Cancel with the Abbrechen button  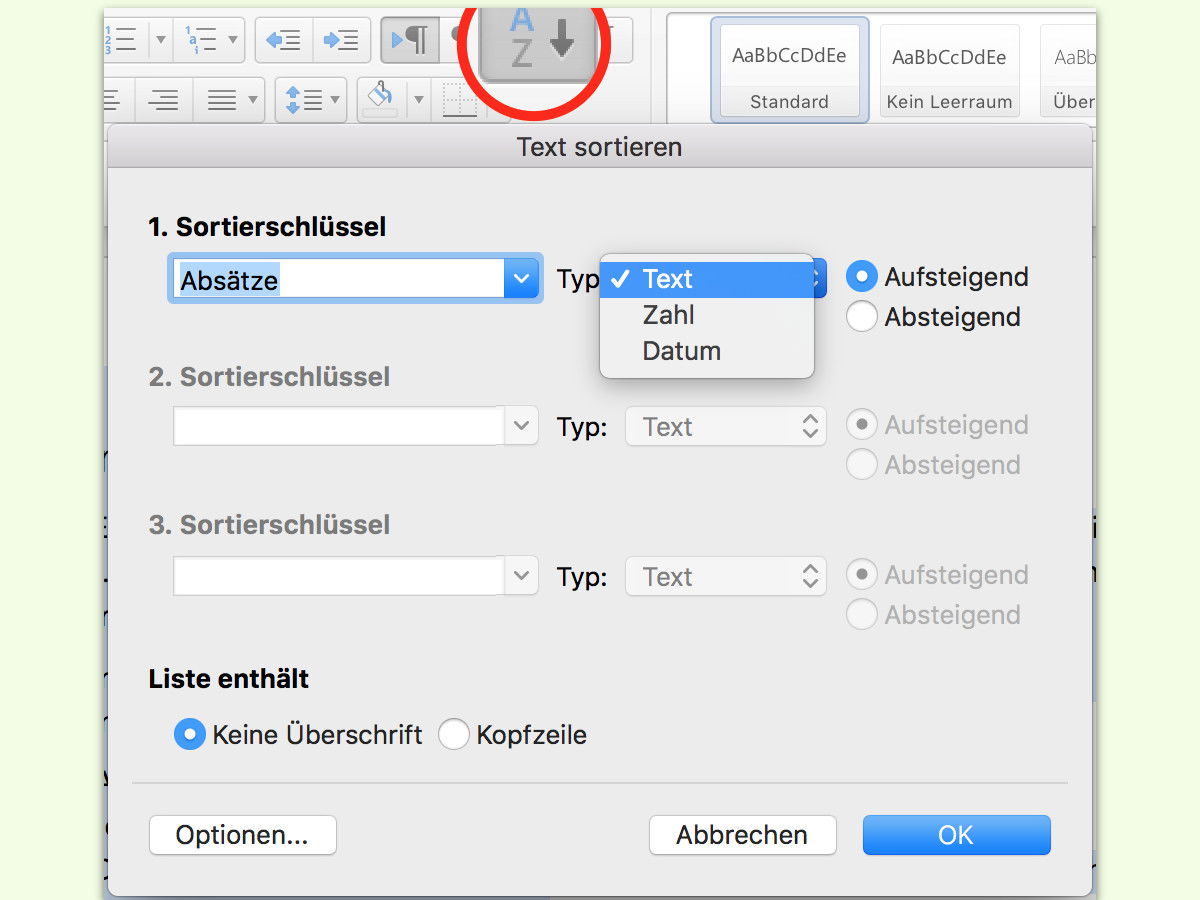click(x=742, y=835)
